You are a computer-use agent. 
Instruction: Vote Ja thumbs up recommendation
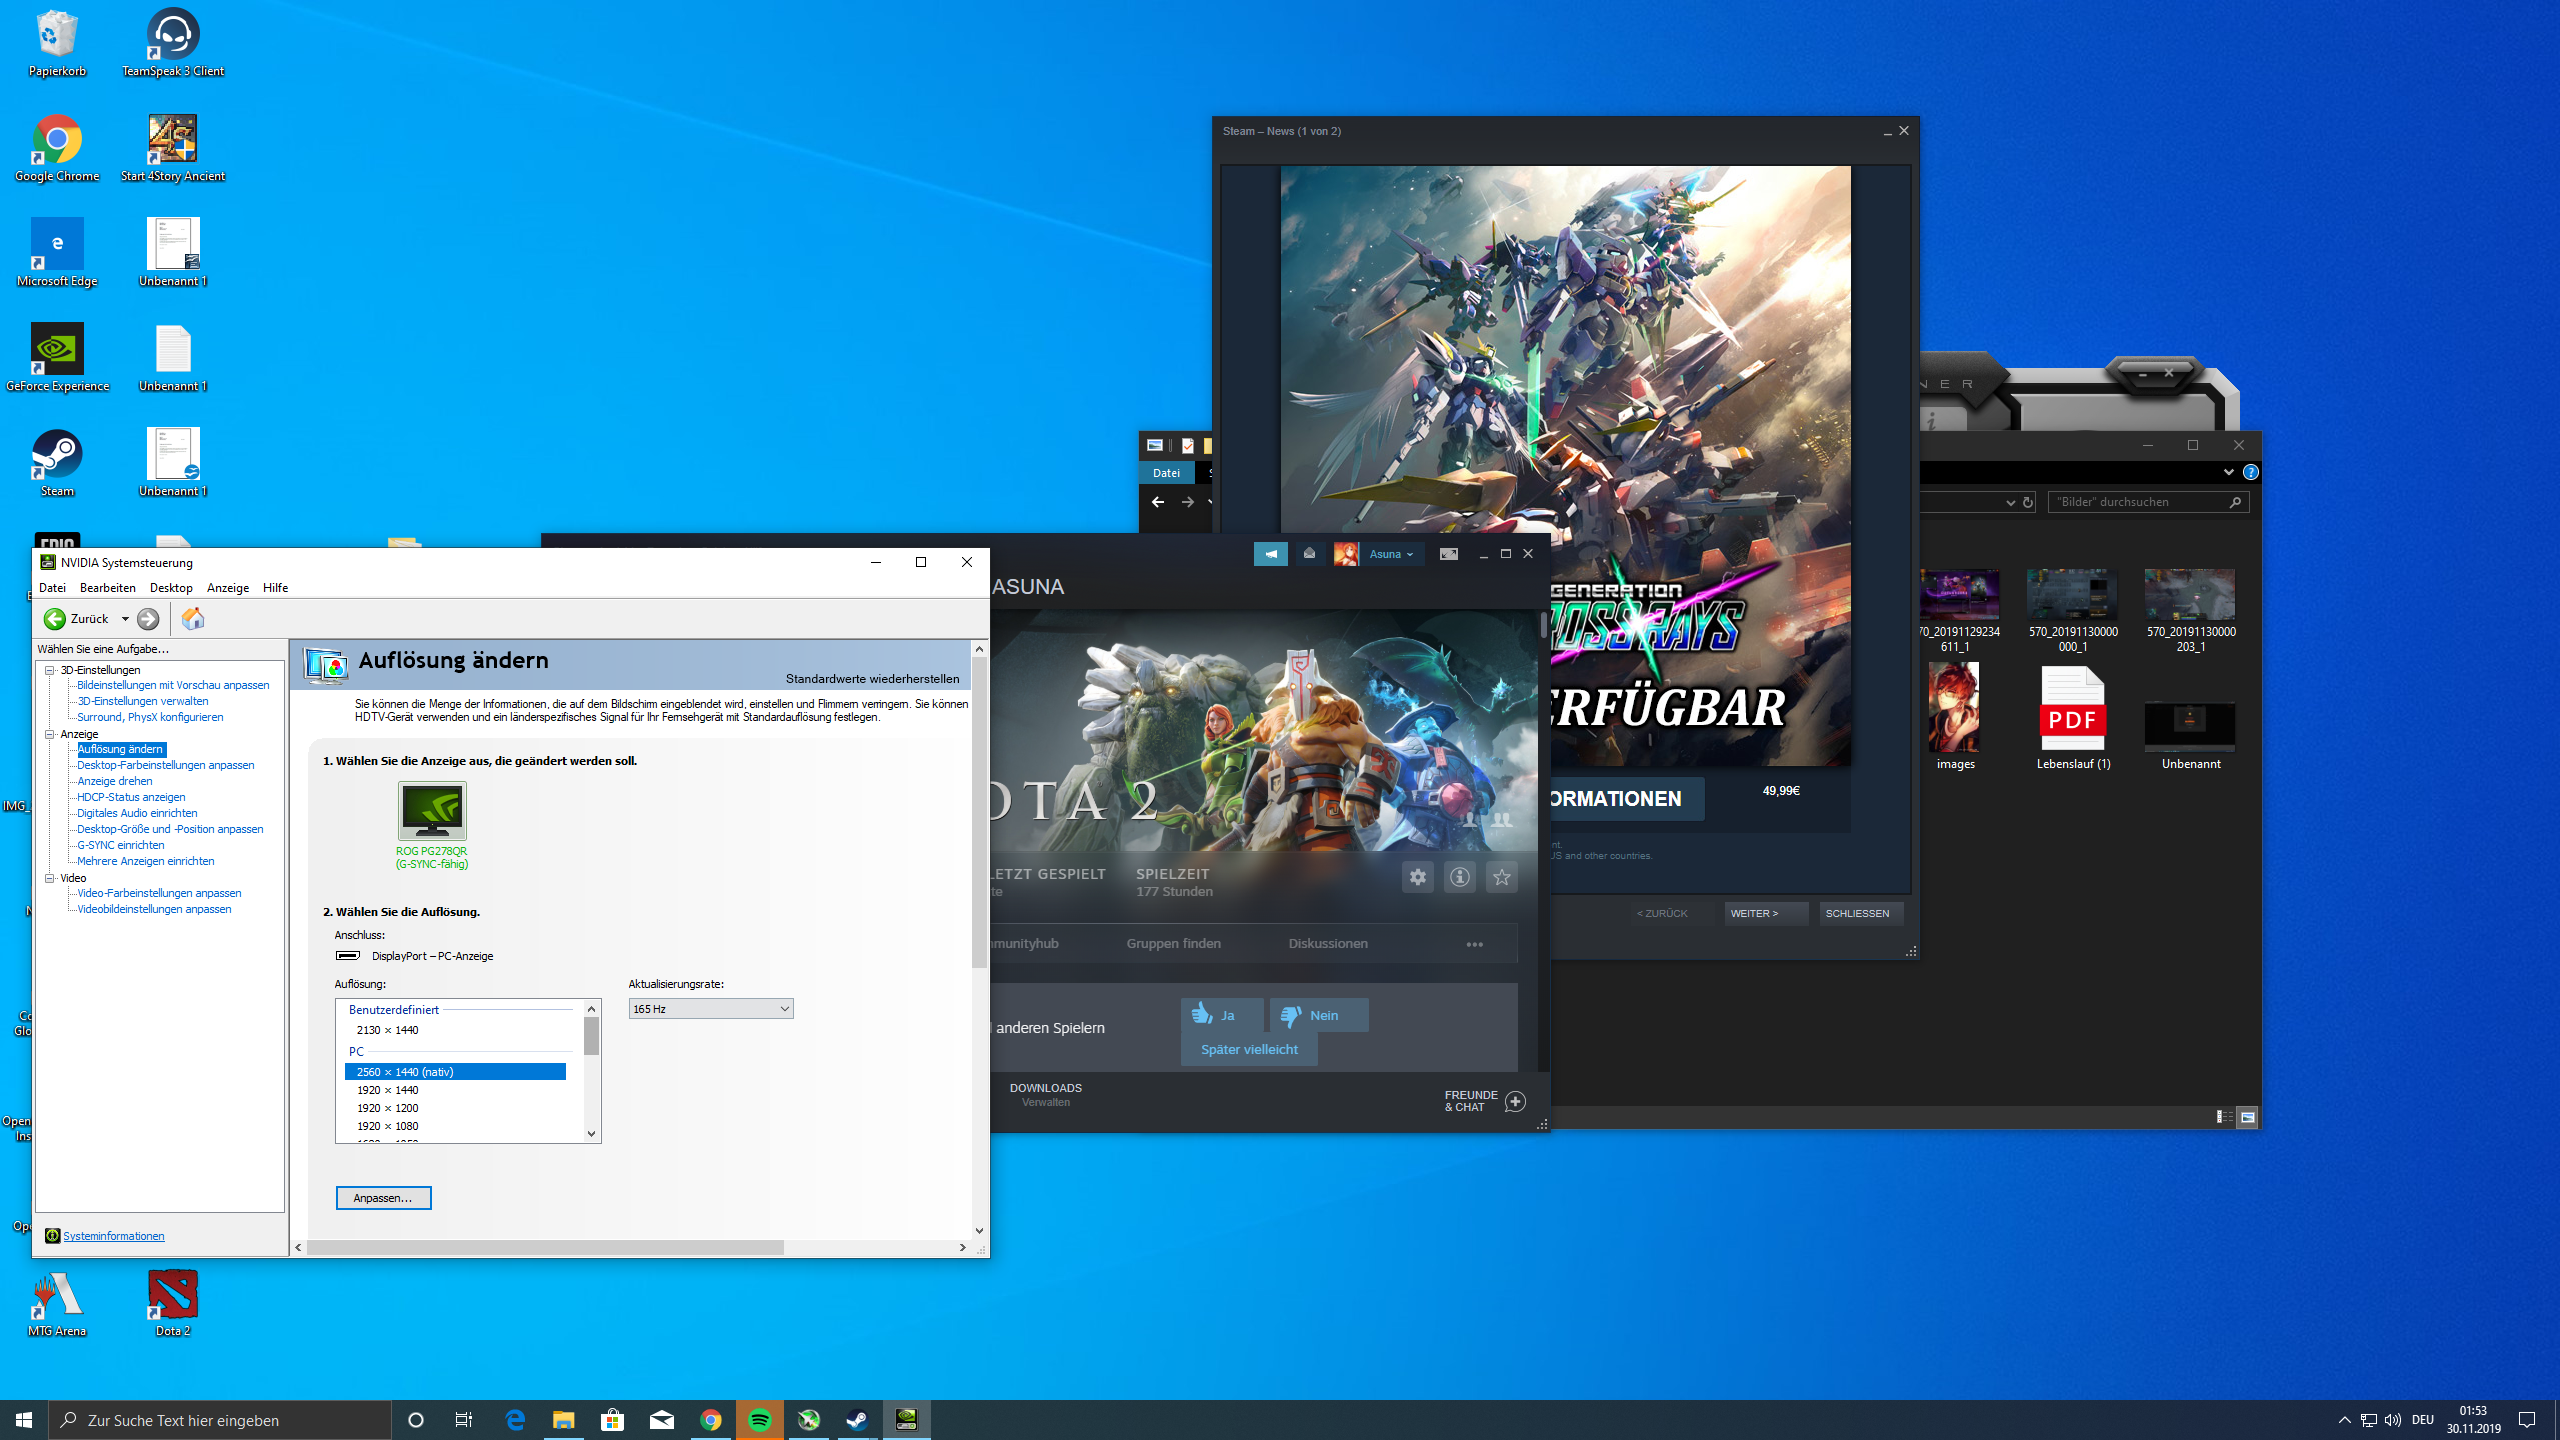click(1221, 1015)
